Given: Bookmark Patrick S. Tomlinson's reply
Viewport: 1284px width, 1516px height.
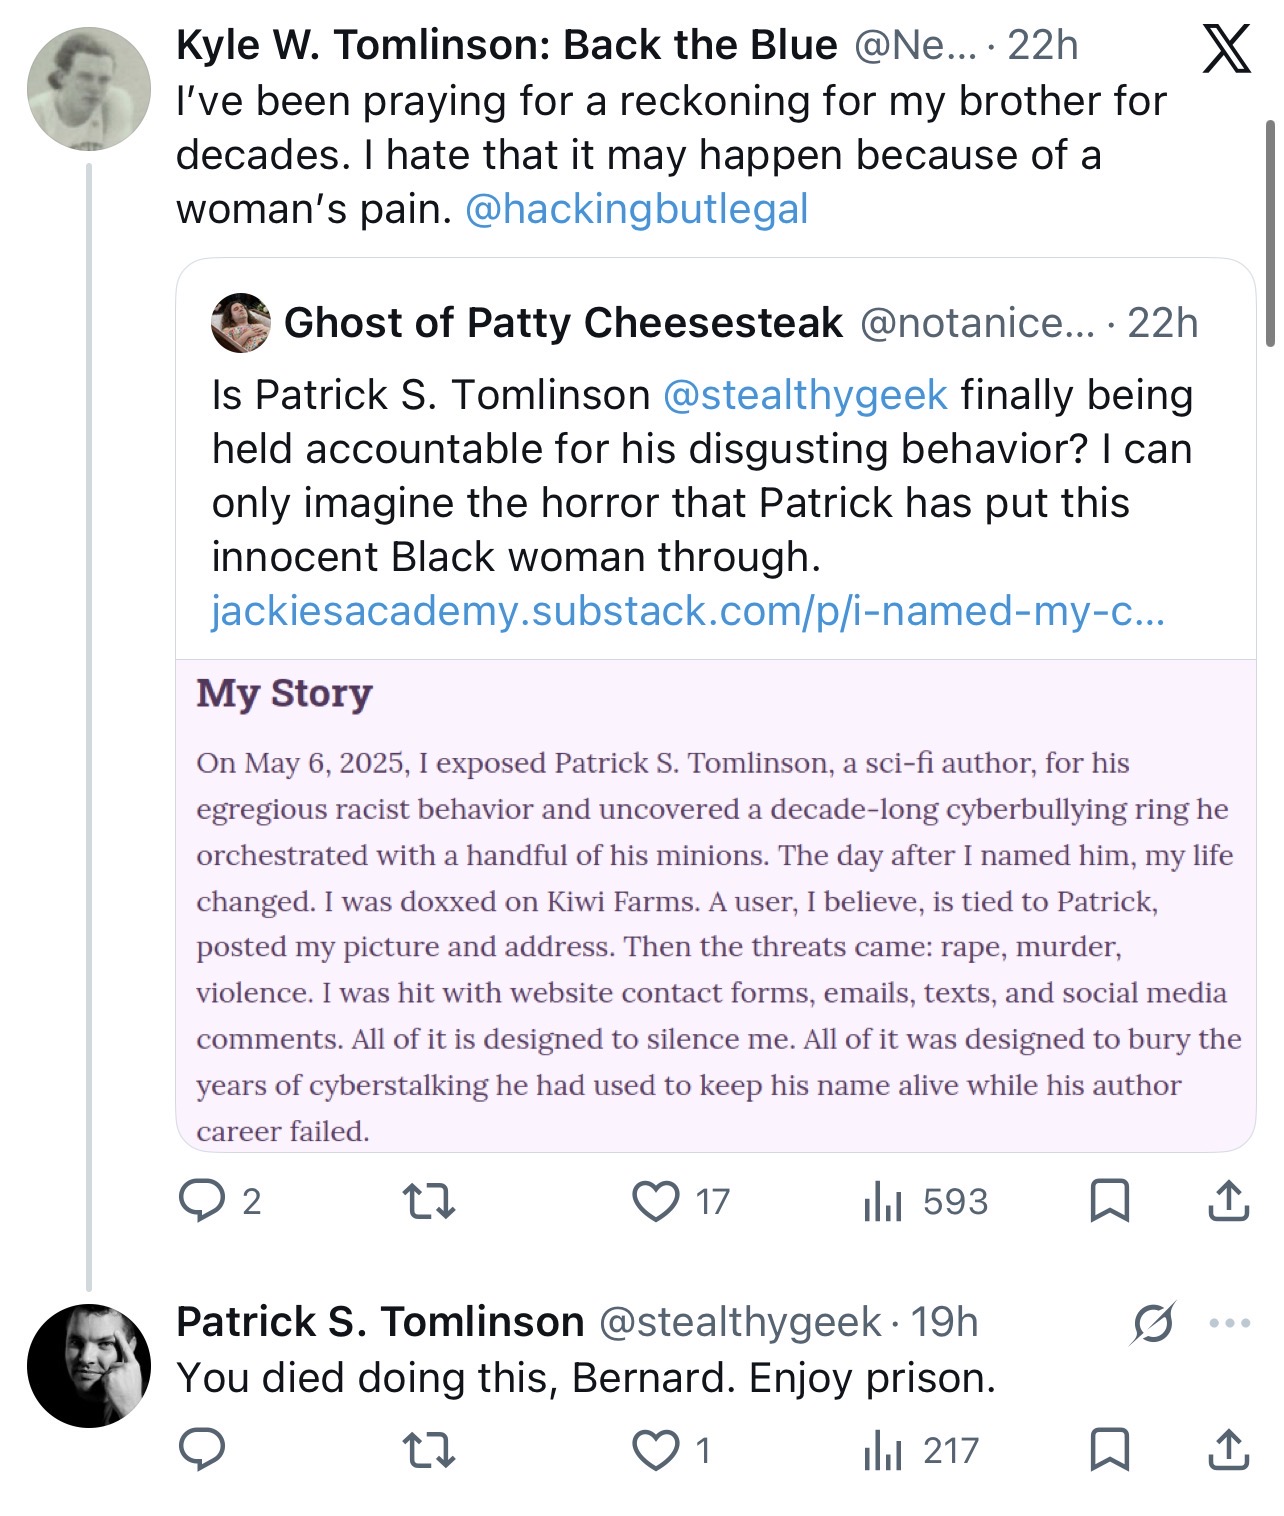Looking at the screenshot, I should (x=1109, y=1450).
